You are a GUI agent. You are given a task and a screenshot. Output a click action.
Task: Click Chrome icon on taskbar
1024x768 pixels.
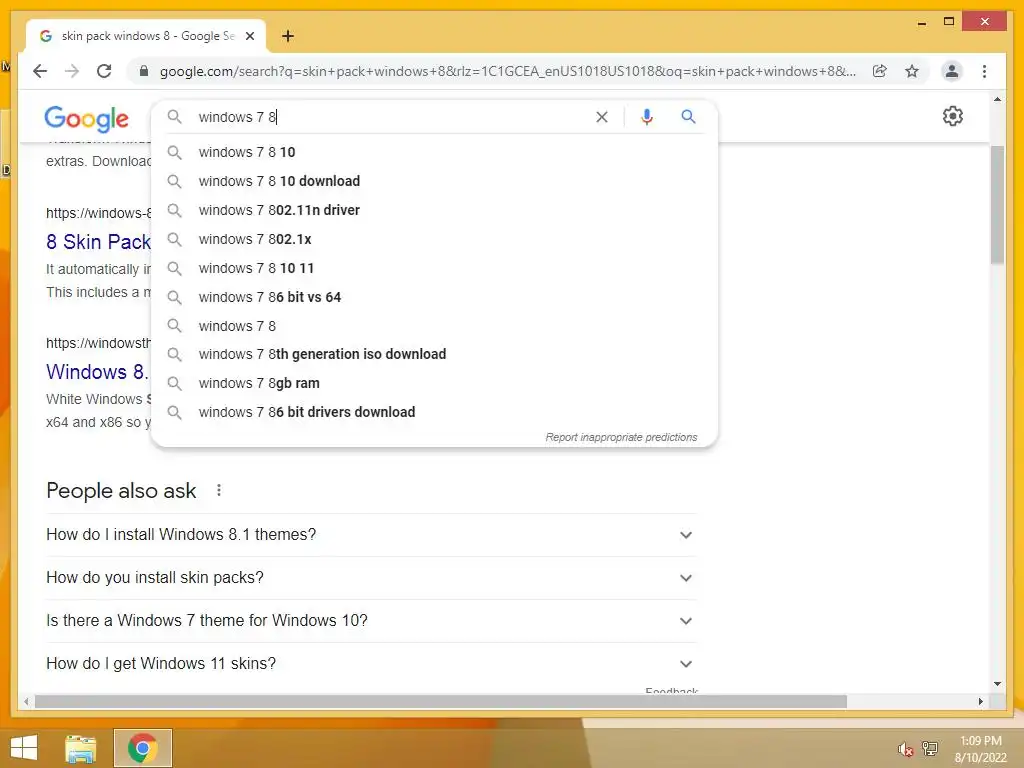pos(142,748)
